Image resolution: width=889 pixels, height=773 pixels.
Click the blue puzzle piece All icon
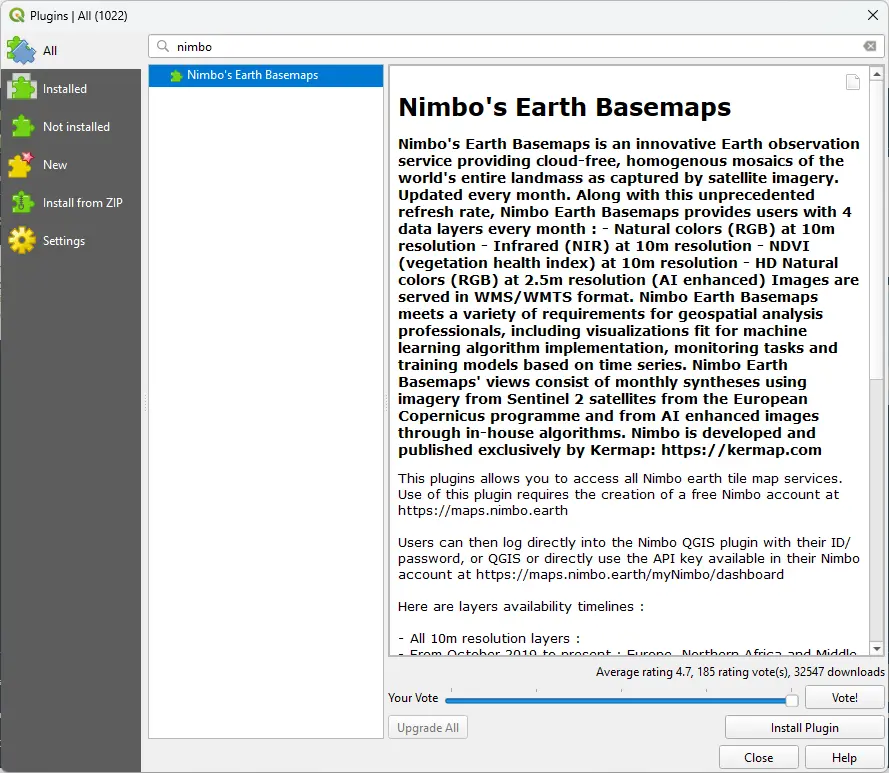22,50
